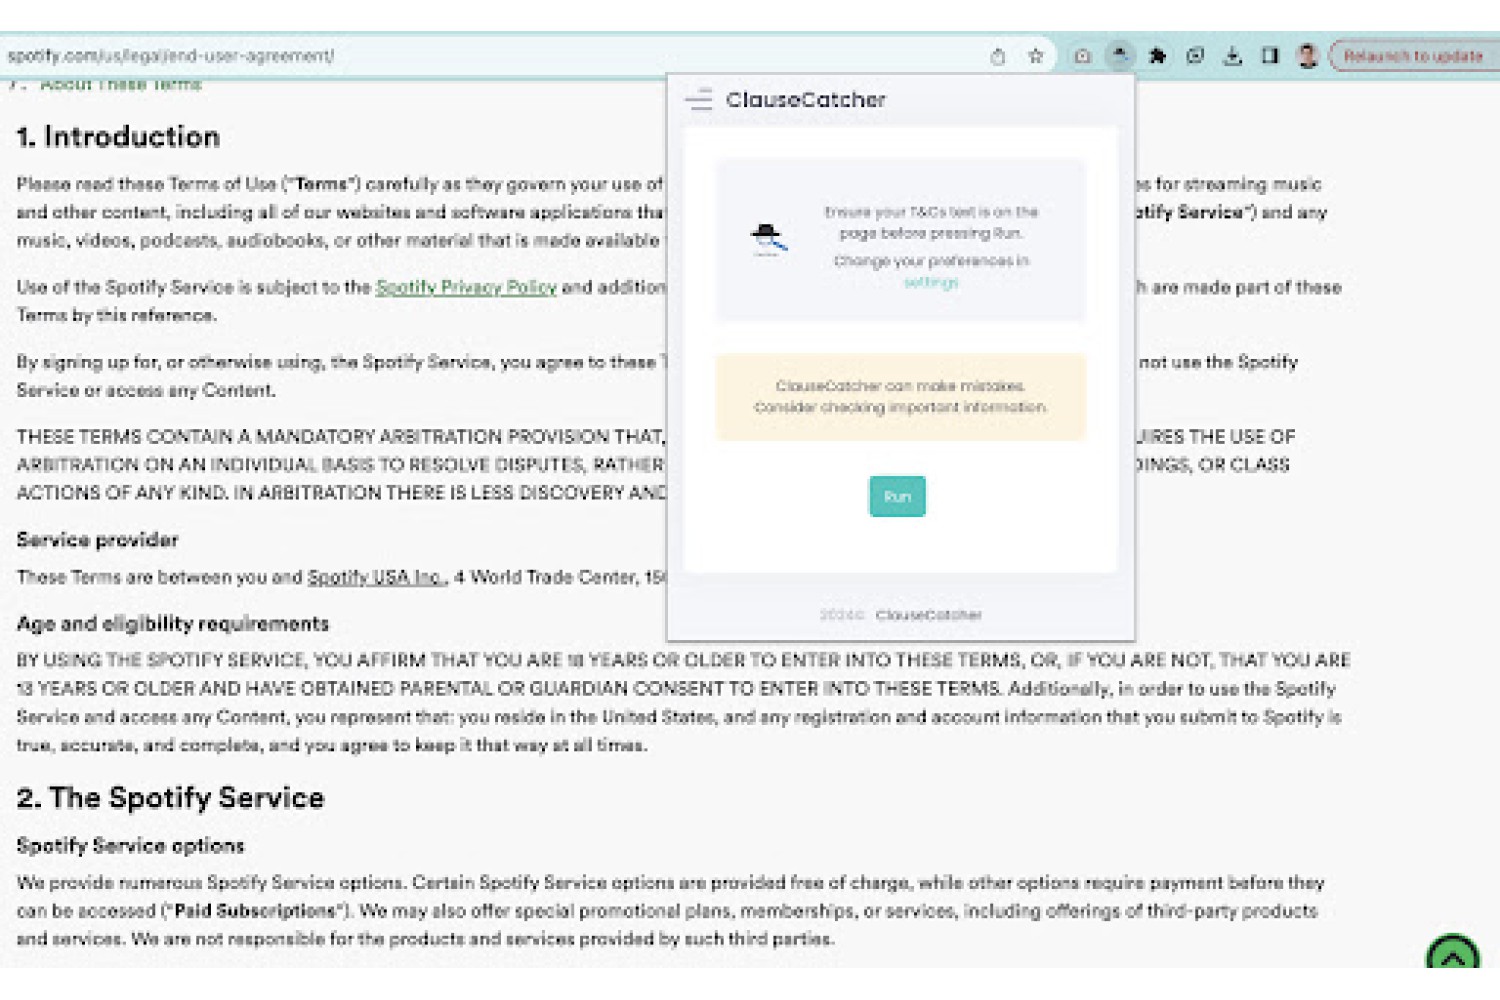This screenshot has height=1000, width=1500.
Task: Click the scroll-to-top arrow button
Action: tap(1453, 956)
